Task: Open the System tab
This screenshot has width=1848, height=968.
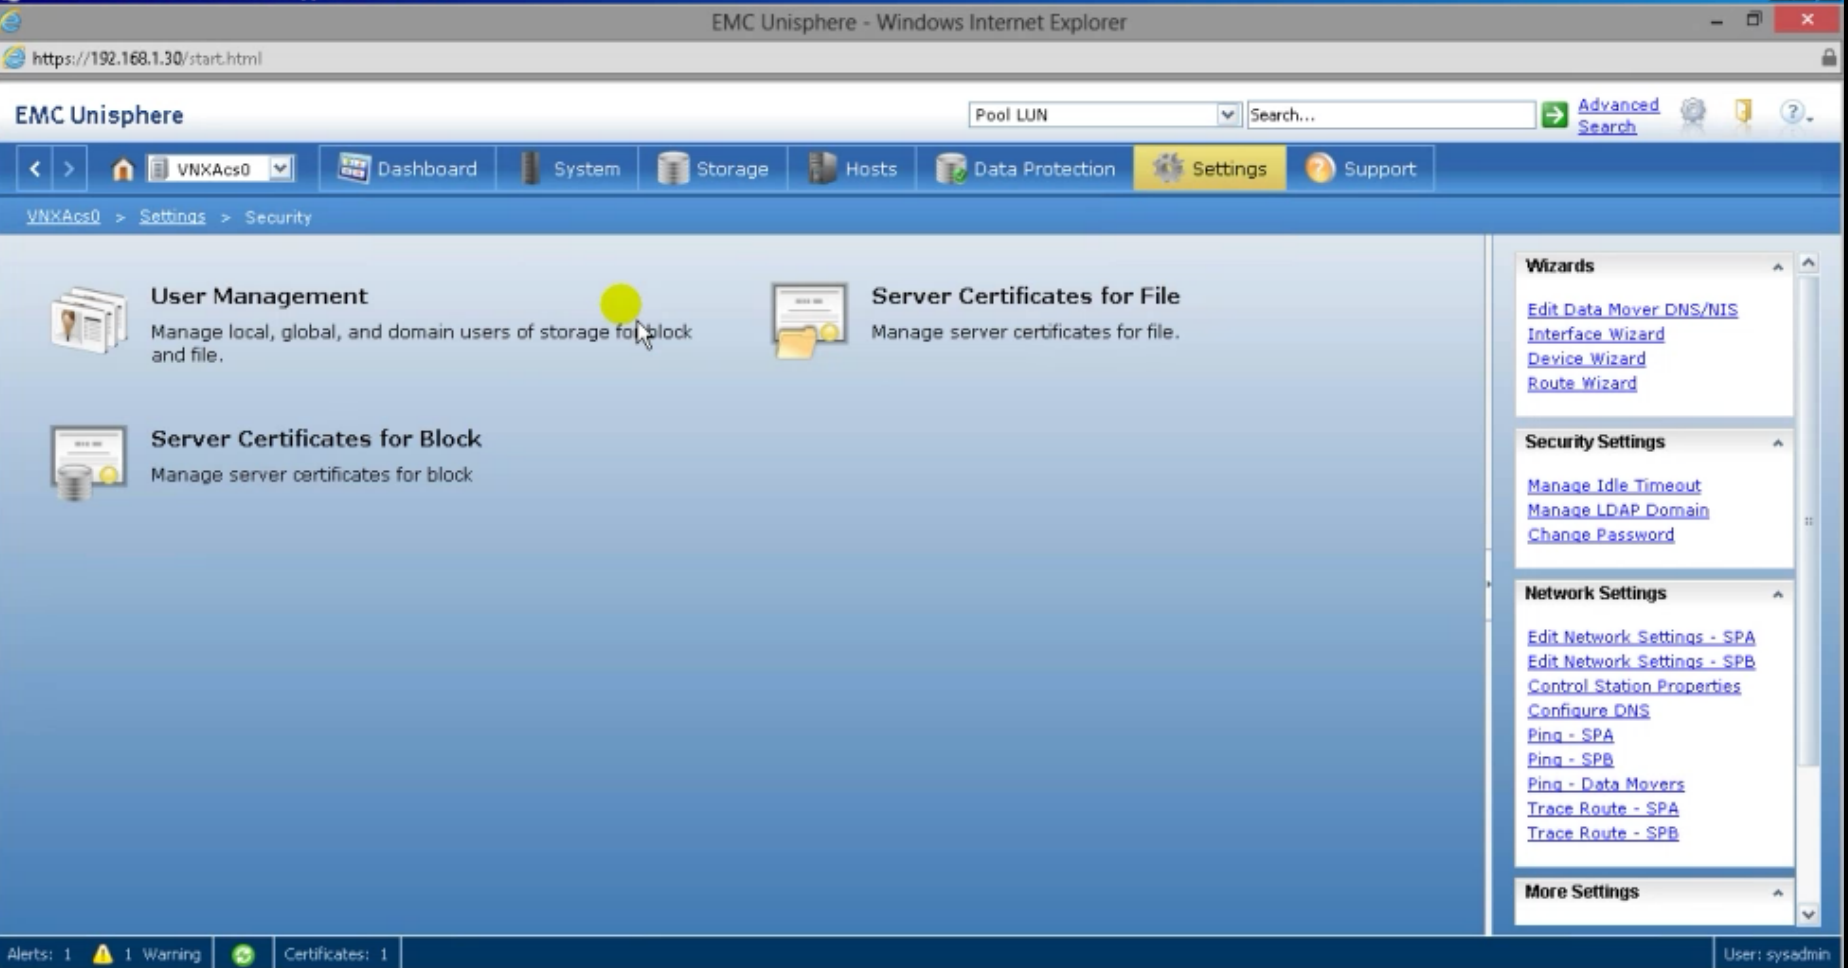Action: click(568, 169)
